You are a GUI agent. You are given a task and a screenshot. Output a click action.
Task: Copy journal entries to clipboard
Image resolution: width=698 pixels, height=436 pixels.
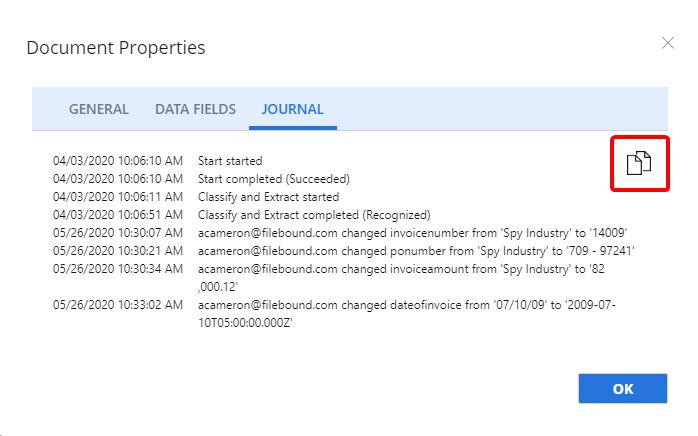[x=639, y=163]
